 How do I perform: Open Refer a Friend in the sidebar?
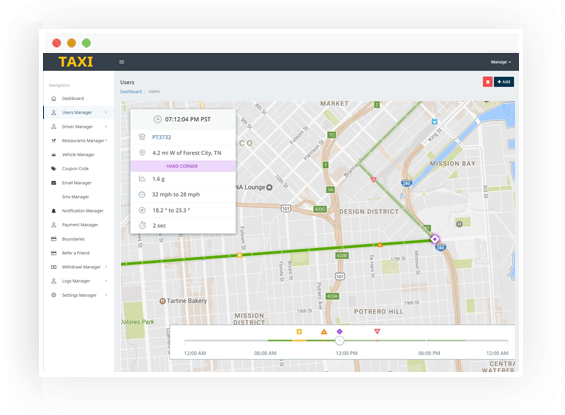click(x=76, y=253)
